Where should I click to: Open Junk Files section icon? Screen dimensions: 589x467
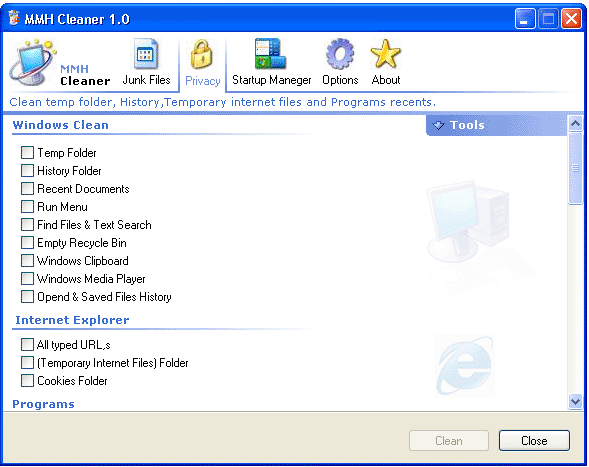(x=146, y=53)
